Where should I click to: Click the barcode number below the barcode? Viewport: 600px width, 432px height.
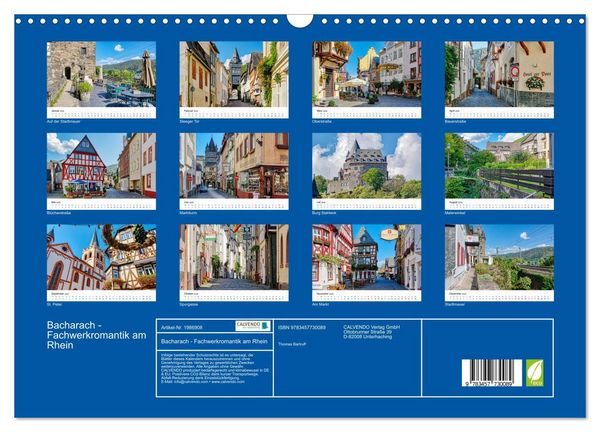488,384
